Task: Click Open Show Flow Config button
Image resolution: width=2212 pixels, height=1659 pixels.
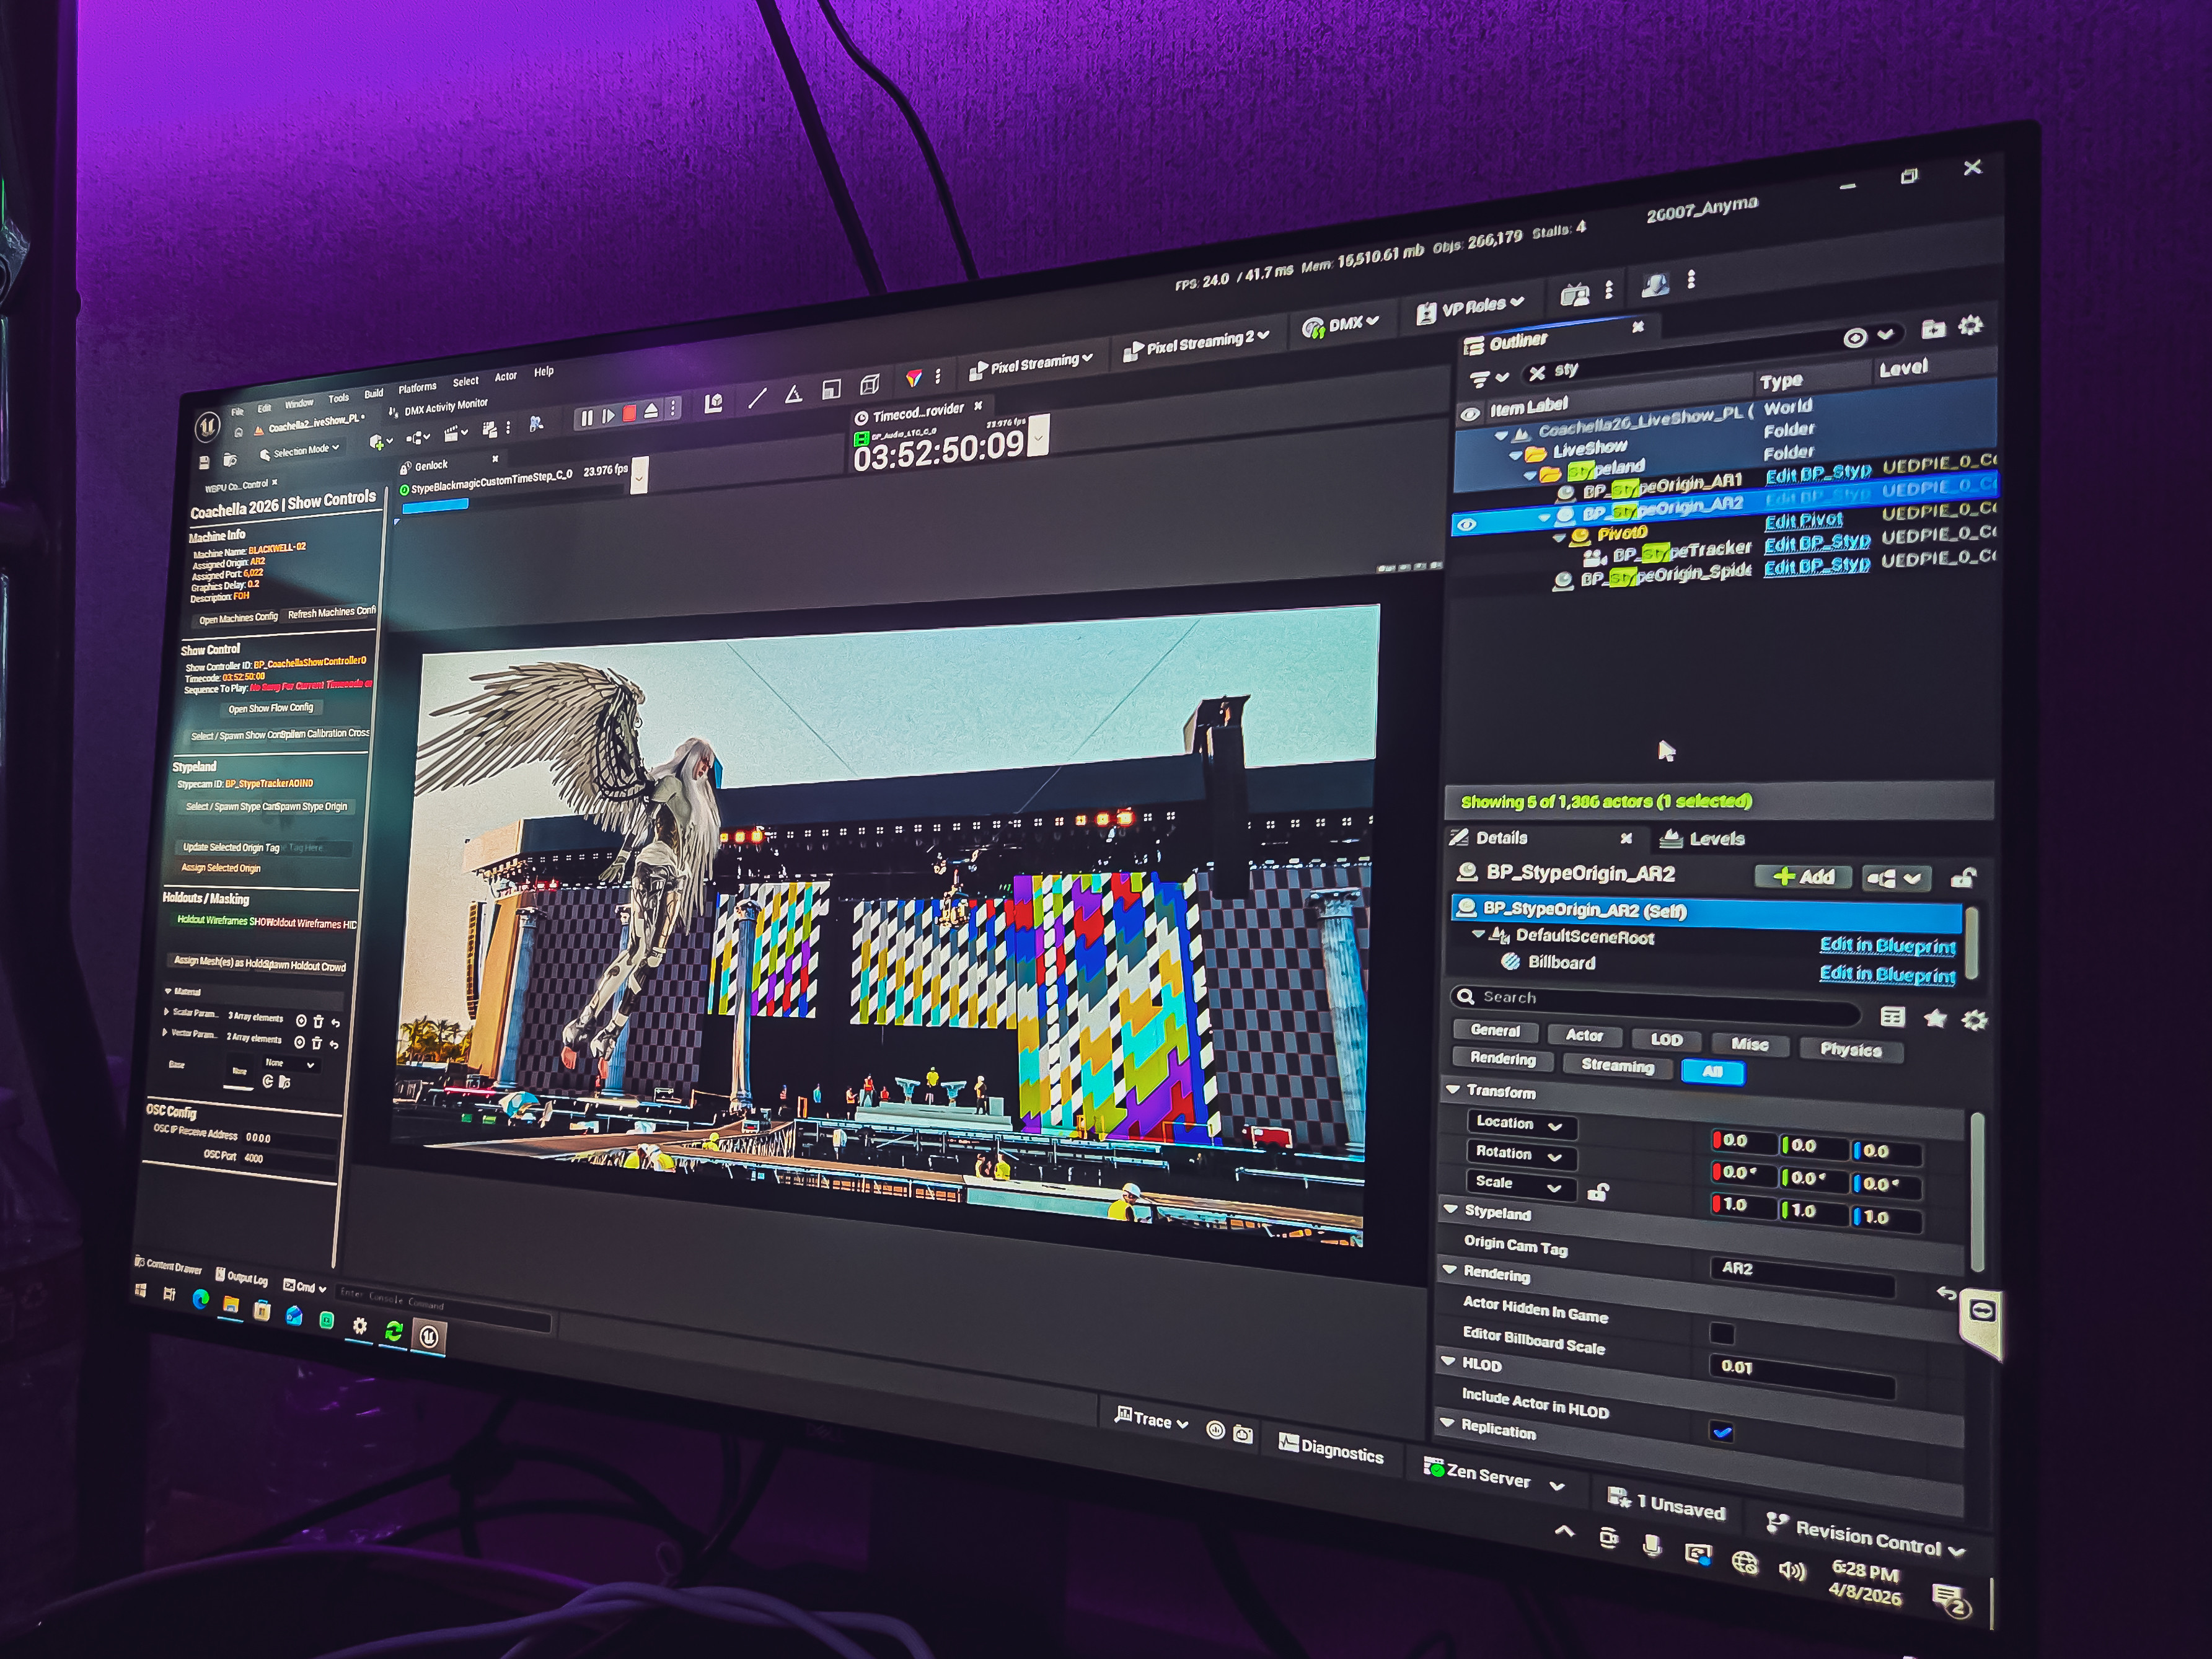Action: (x=270, y=708)
